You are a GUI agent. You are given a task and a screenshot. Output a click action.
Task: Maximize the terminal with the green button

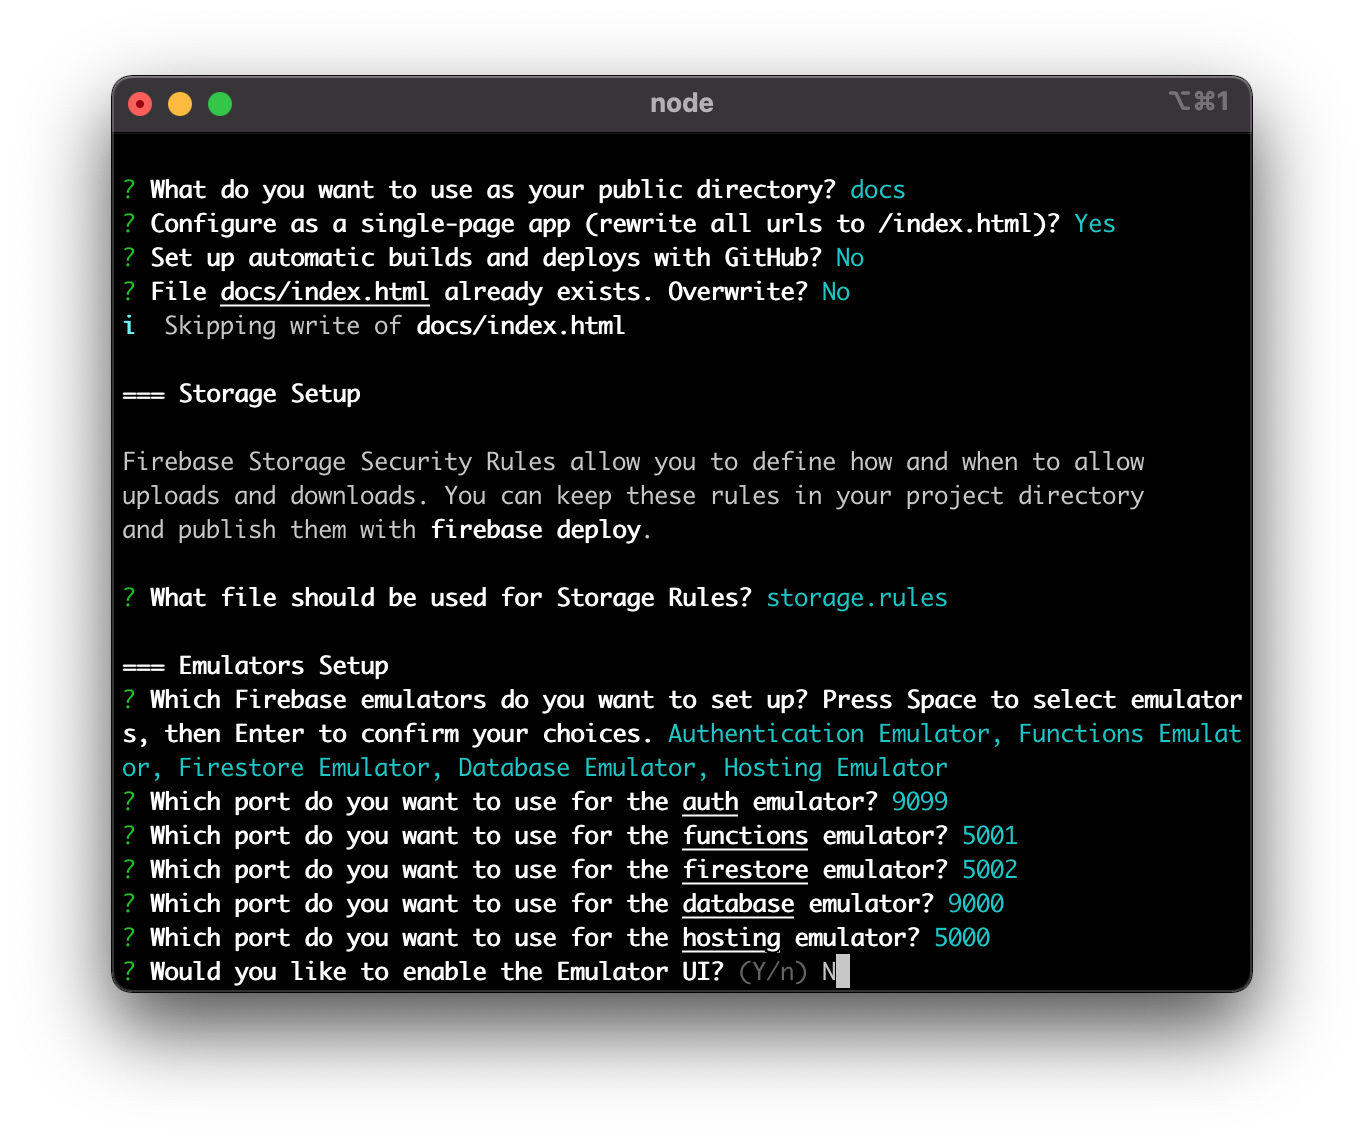220,104
